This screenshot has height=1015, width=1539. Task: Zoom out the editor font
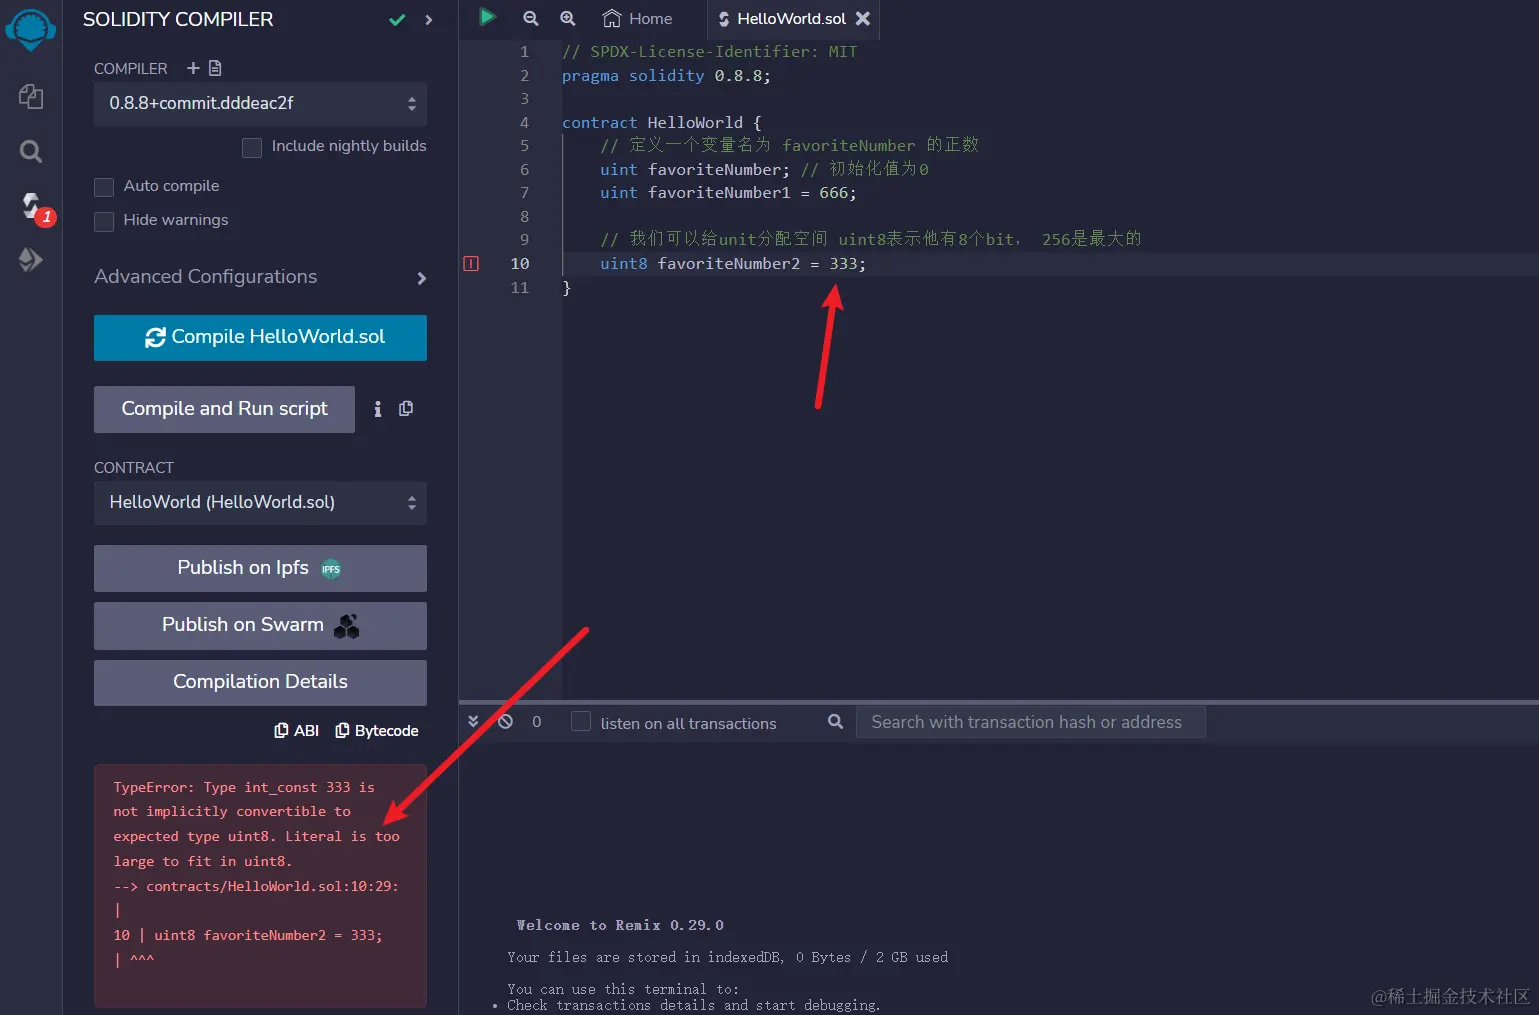click(x=531, y=18)
